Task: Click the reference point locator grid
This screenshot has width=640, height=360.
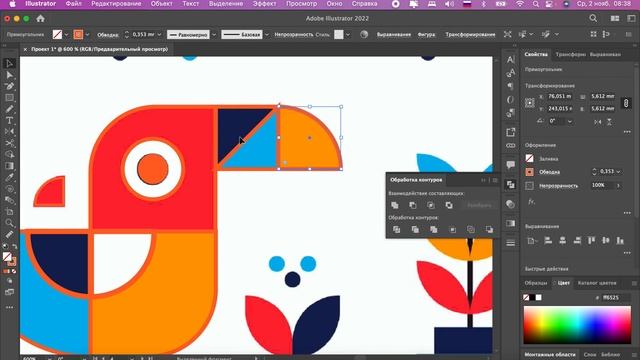Action: pos(530,103)
